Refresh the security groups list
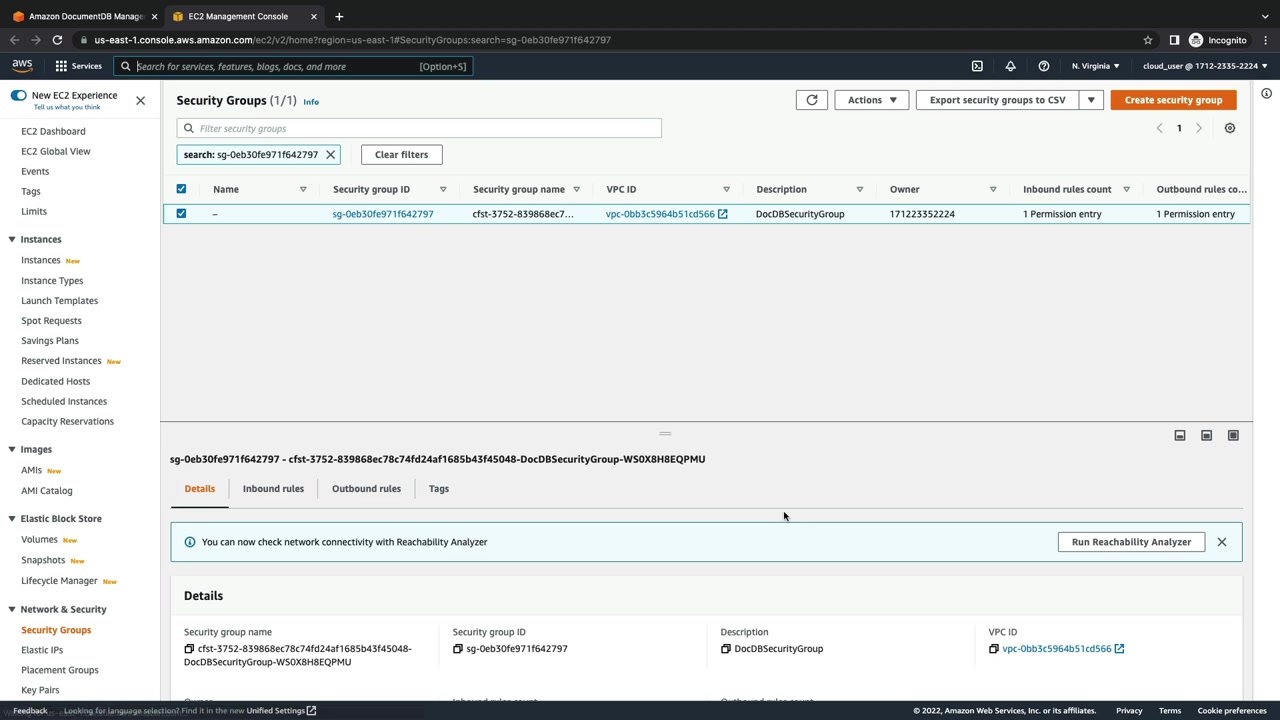 [812, 100]
